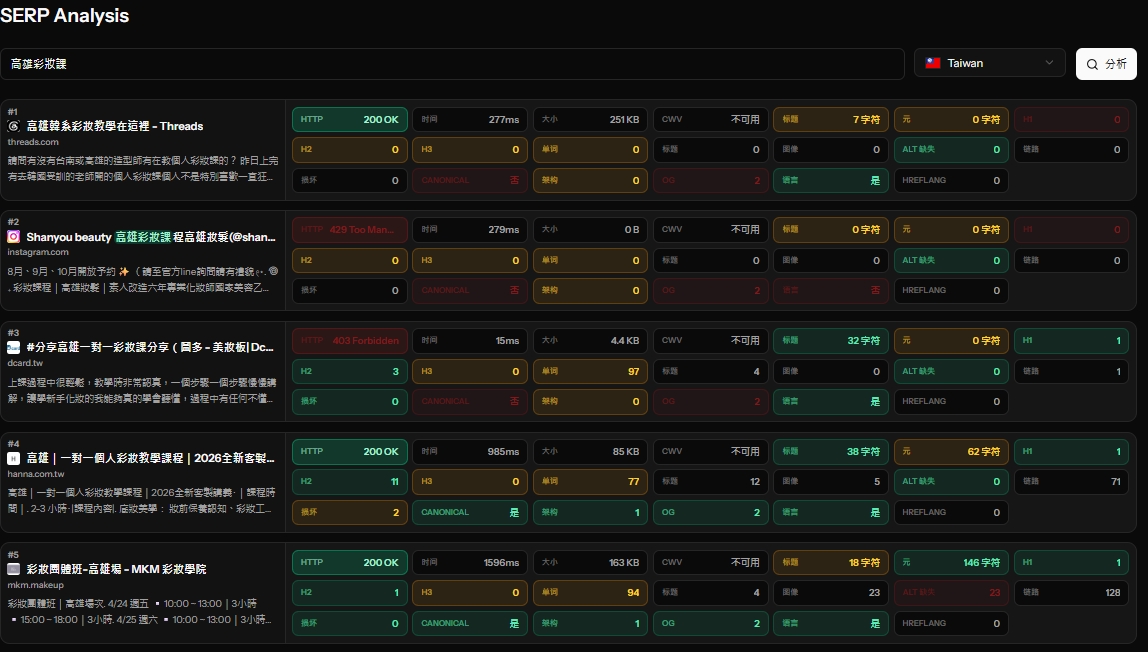Click the 62 字符 meta length cell
Image resolution: width=1148 pixels, height=652 pixels.
951,451
